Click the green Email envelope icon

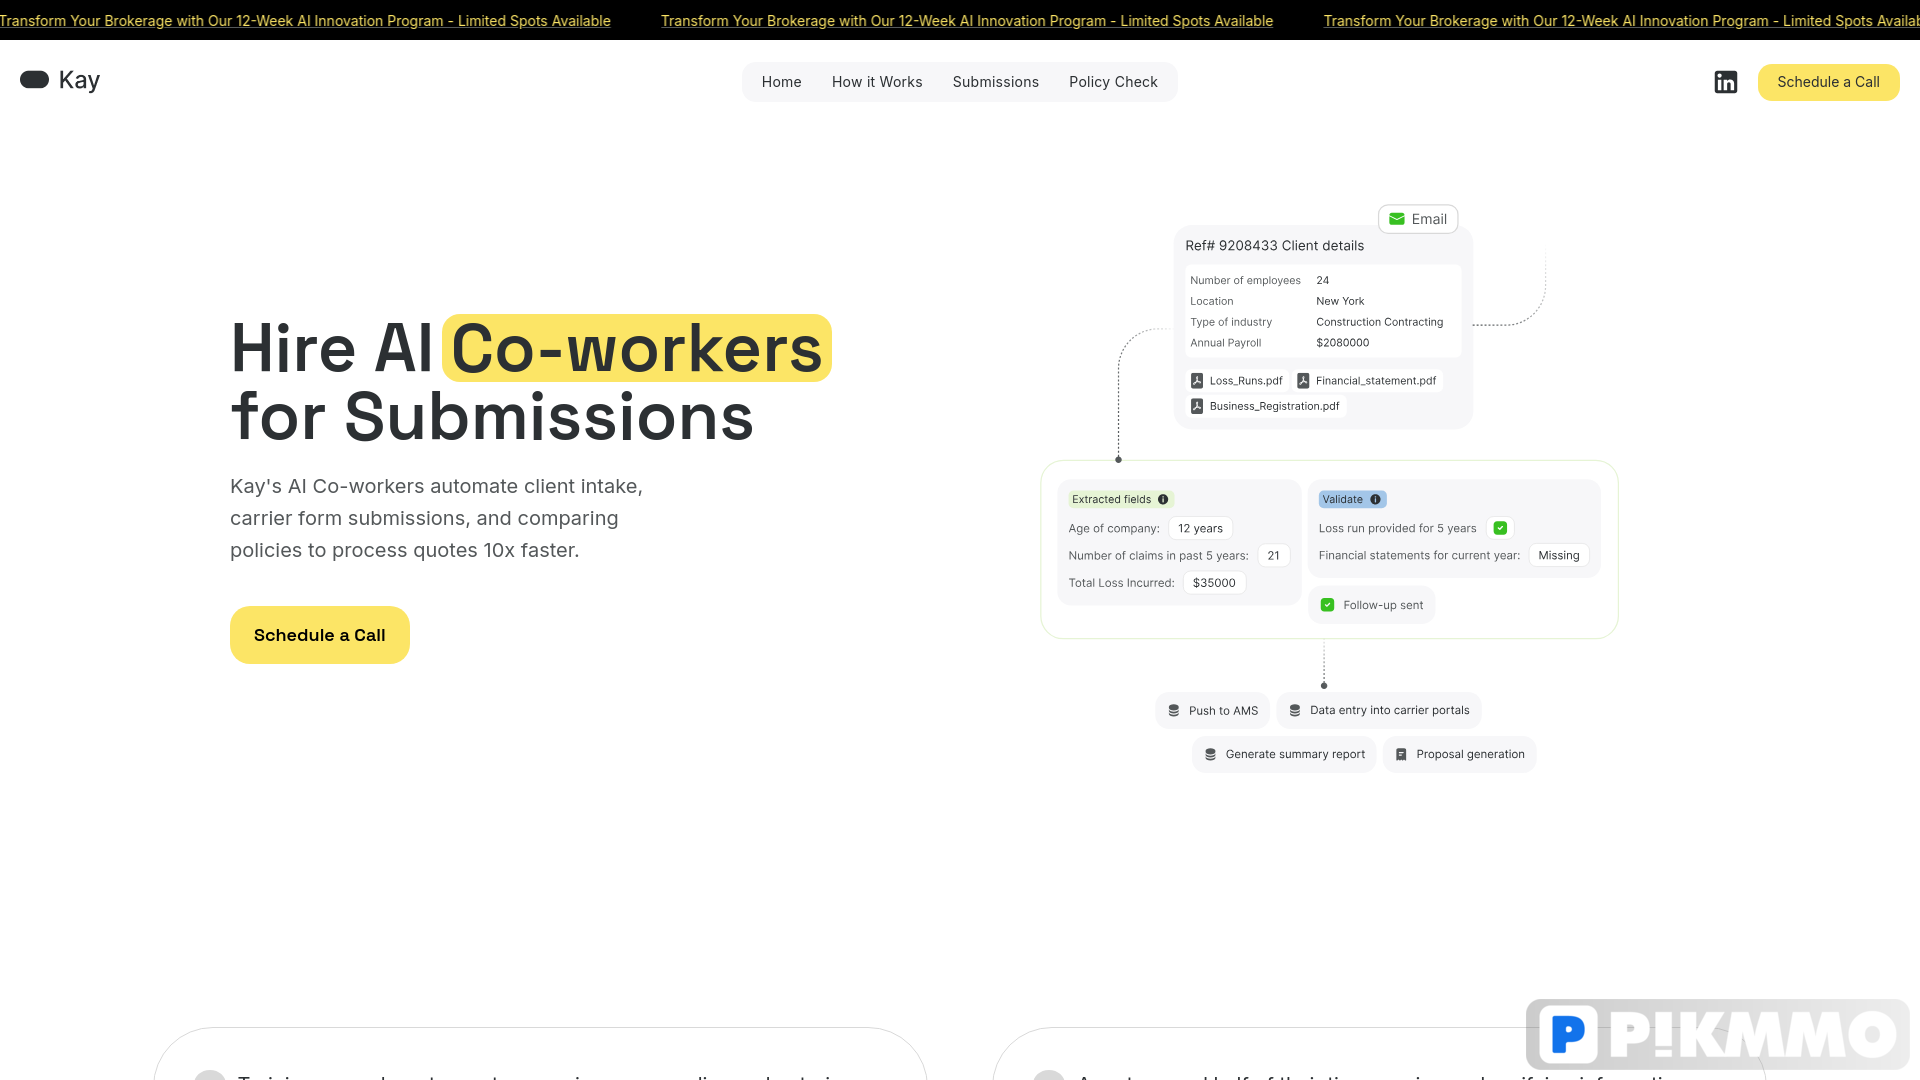1397,219
